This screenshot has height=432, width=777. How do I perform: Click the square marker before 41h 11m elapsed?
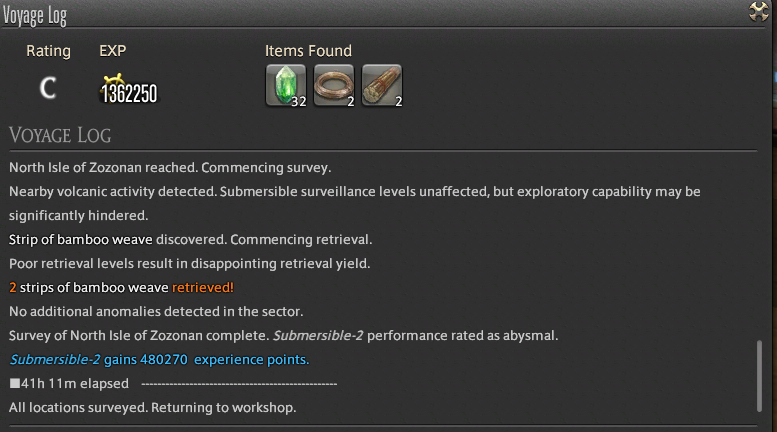[x=14, y=383]
